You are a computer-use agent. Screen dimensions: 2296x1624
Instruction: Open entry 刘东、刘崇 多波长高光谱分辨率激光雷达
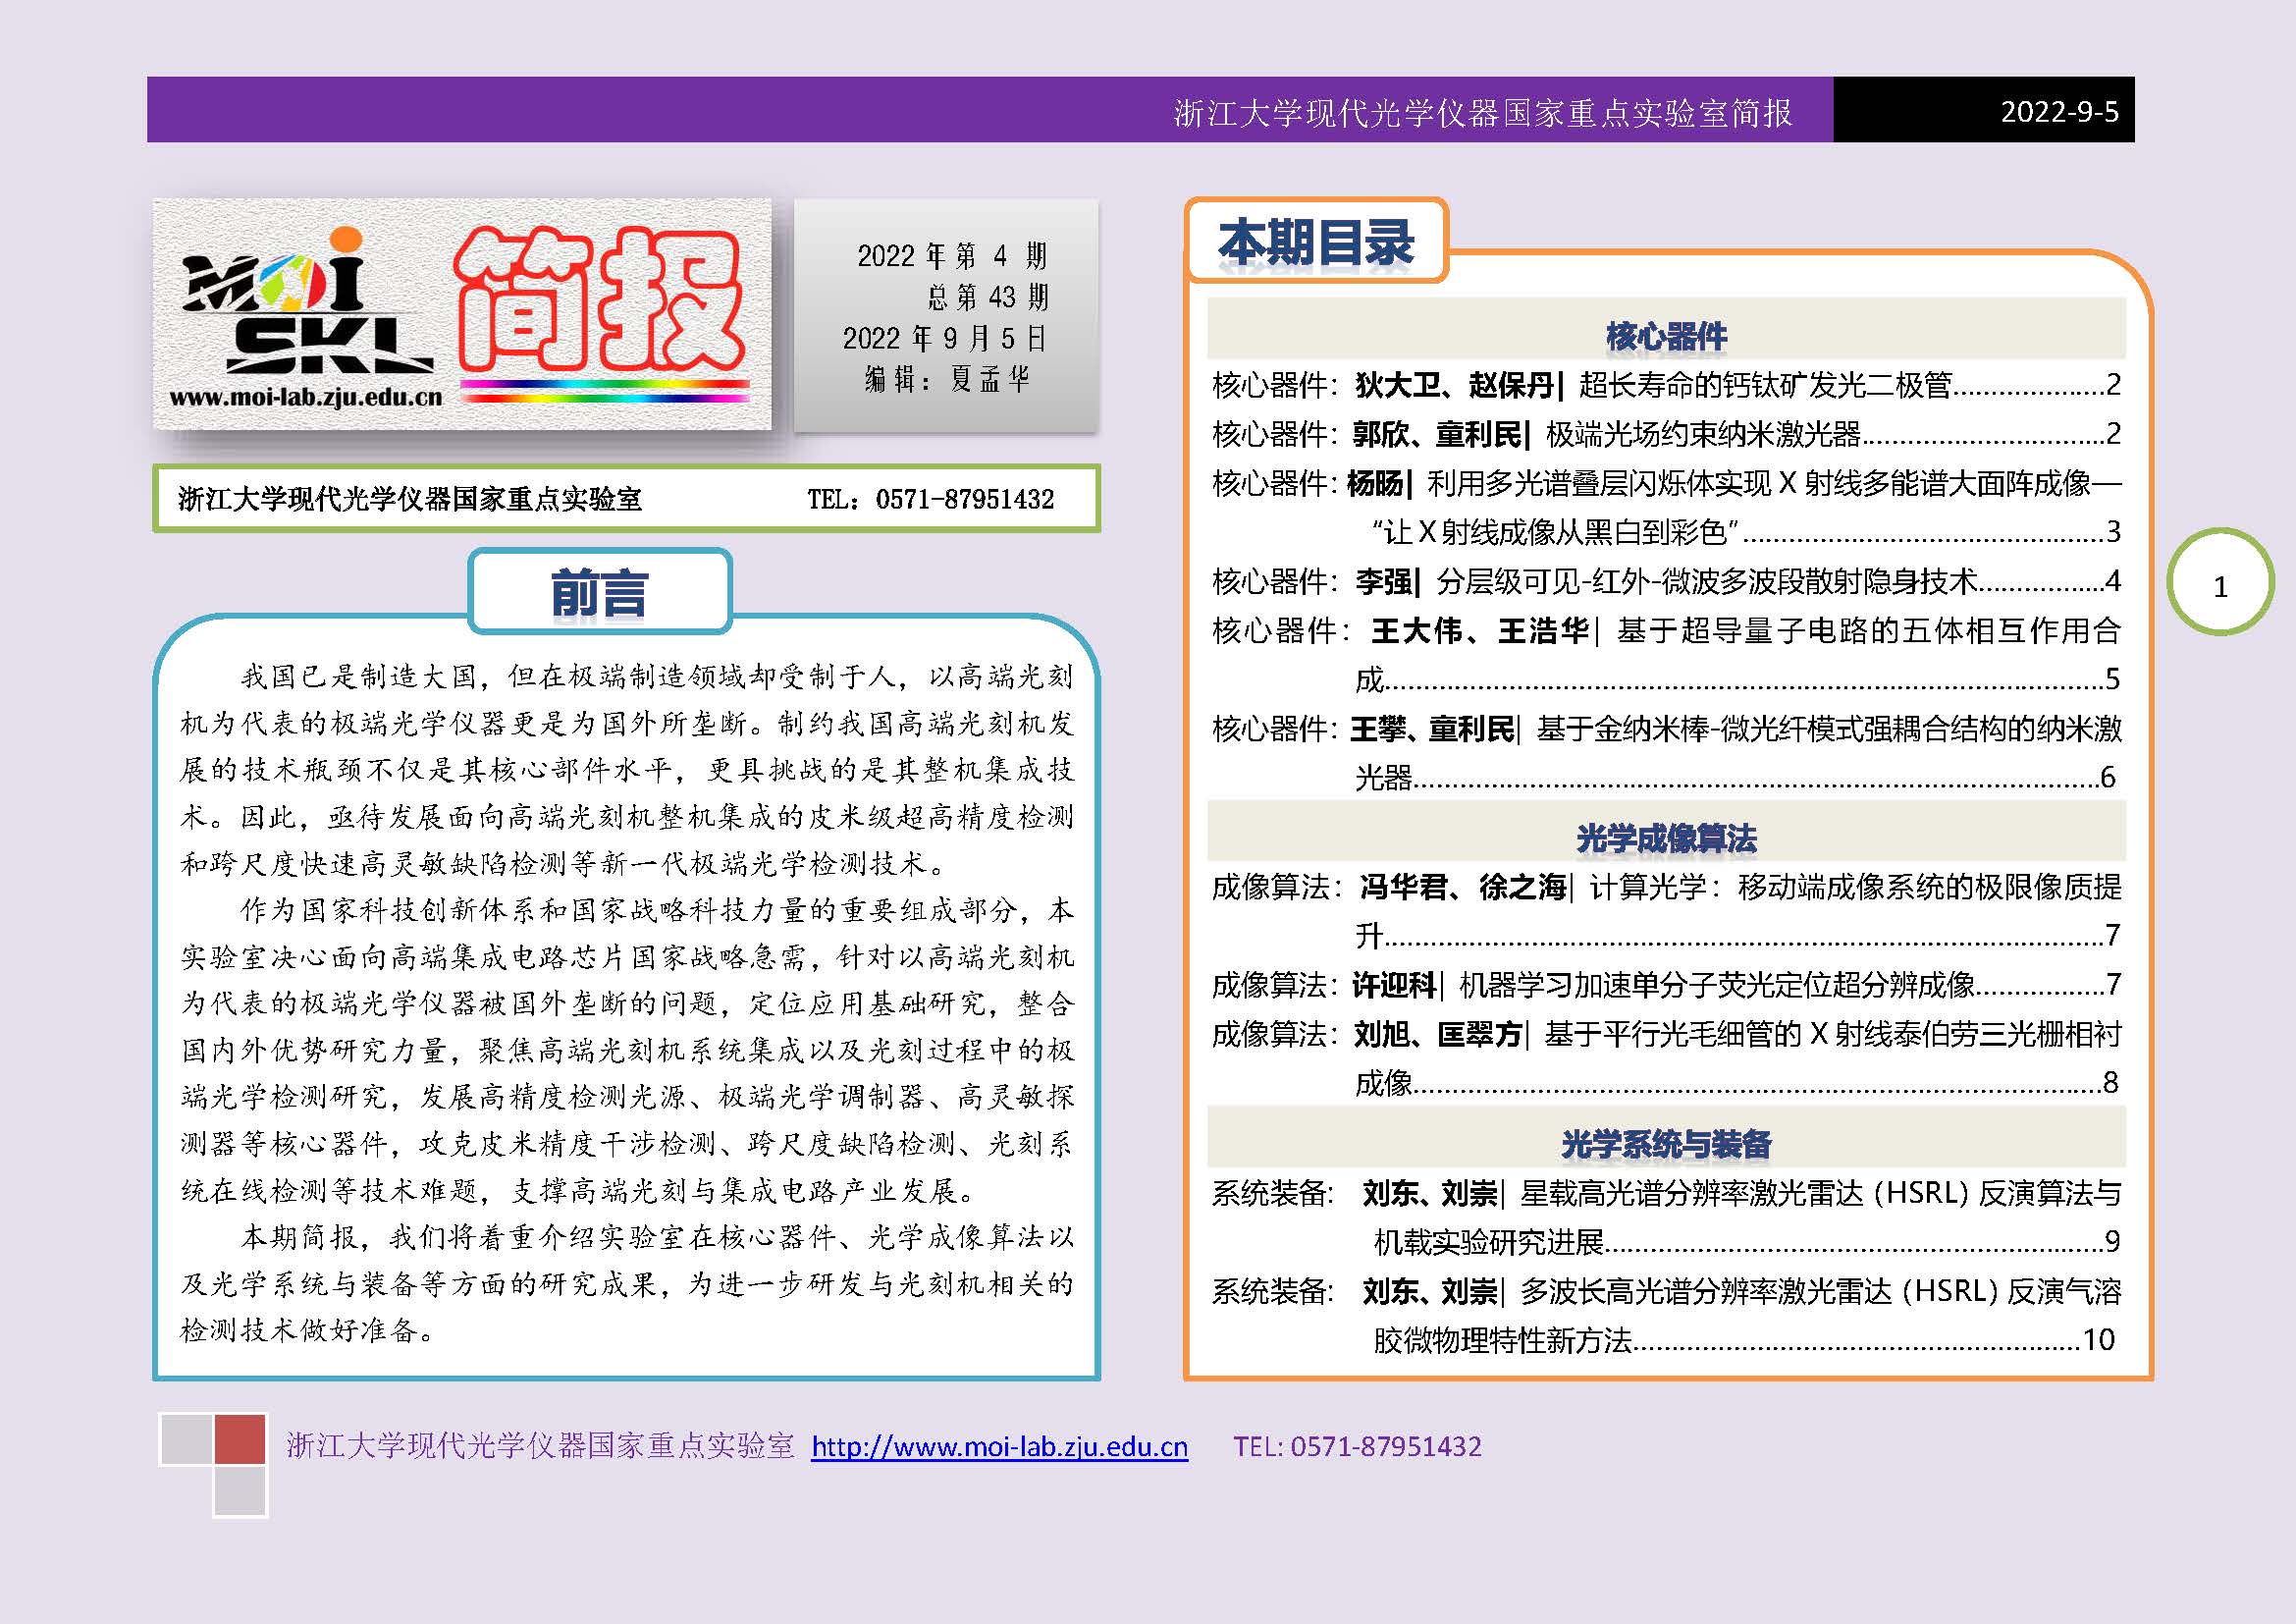click(1666, 1314)
